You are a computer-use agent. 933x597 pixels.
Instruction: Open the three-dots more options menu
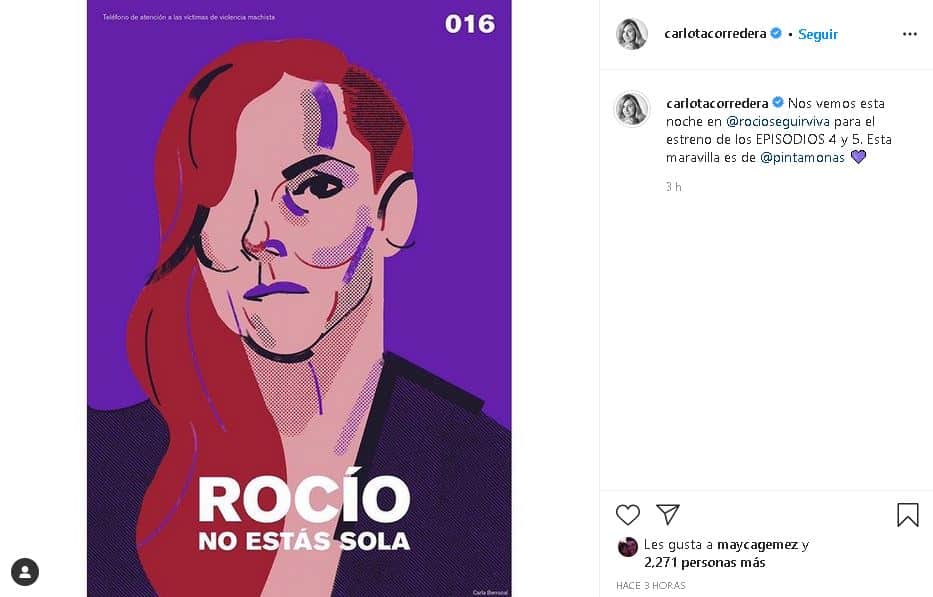(910, 34)
